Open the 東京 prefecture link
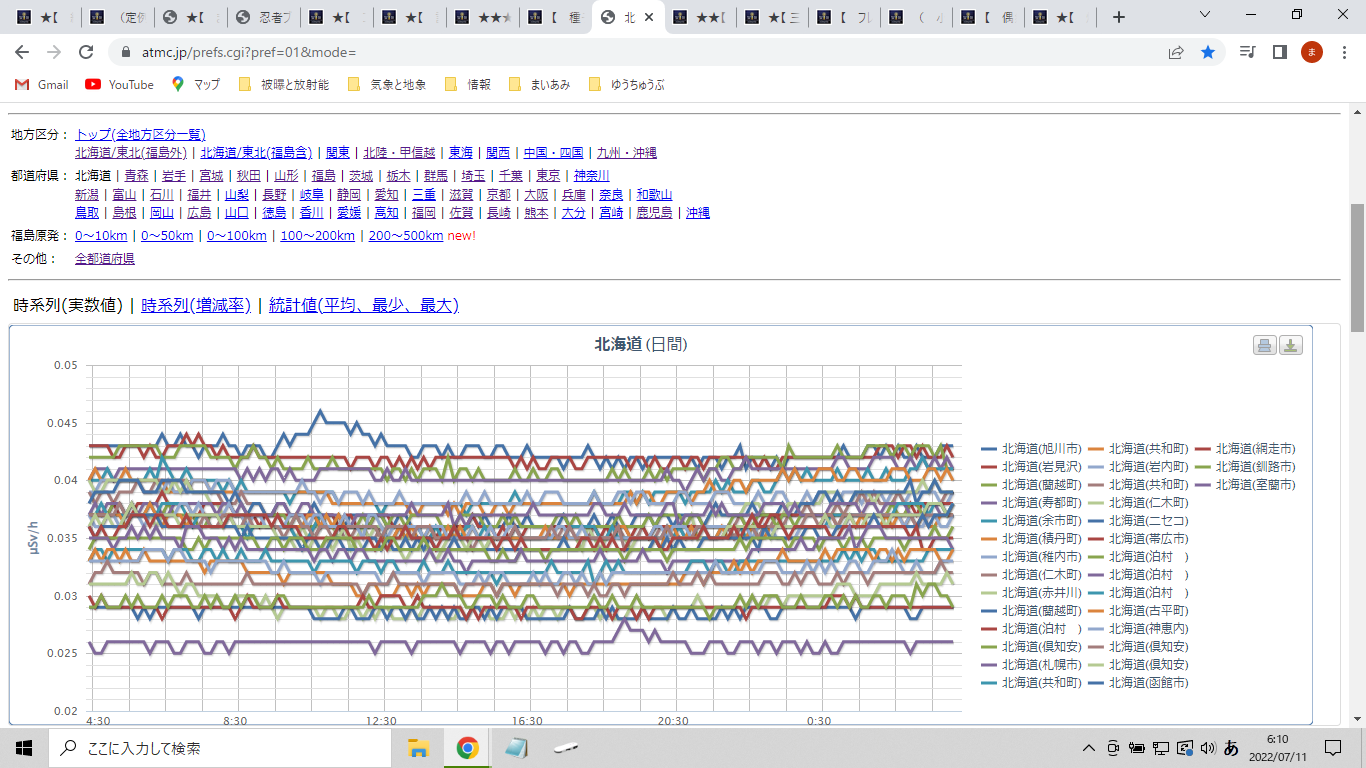This screenshot has height=768, width=1366. (548, 176)
